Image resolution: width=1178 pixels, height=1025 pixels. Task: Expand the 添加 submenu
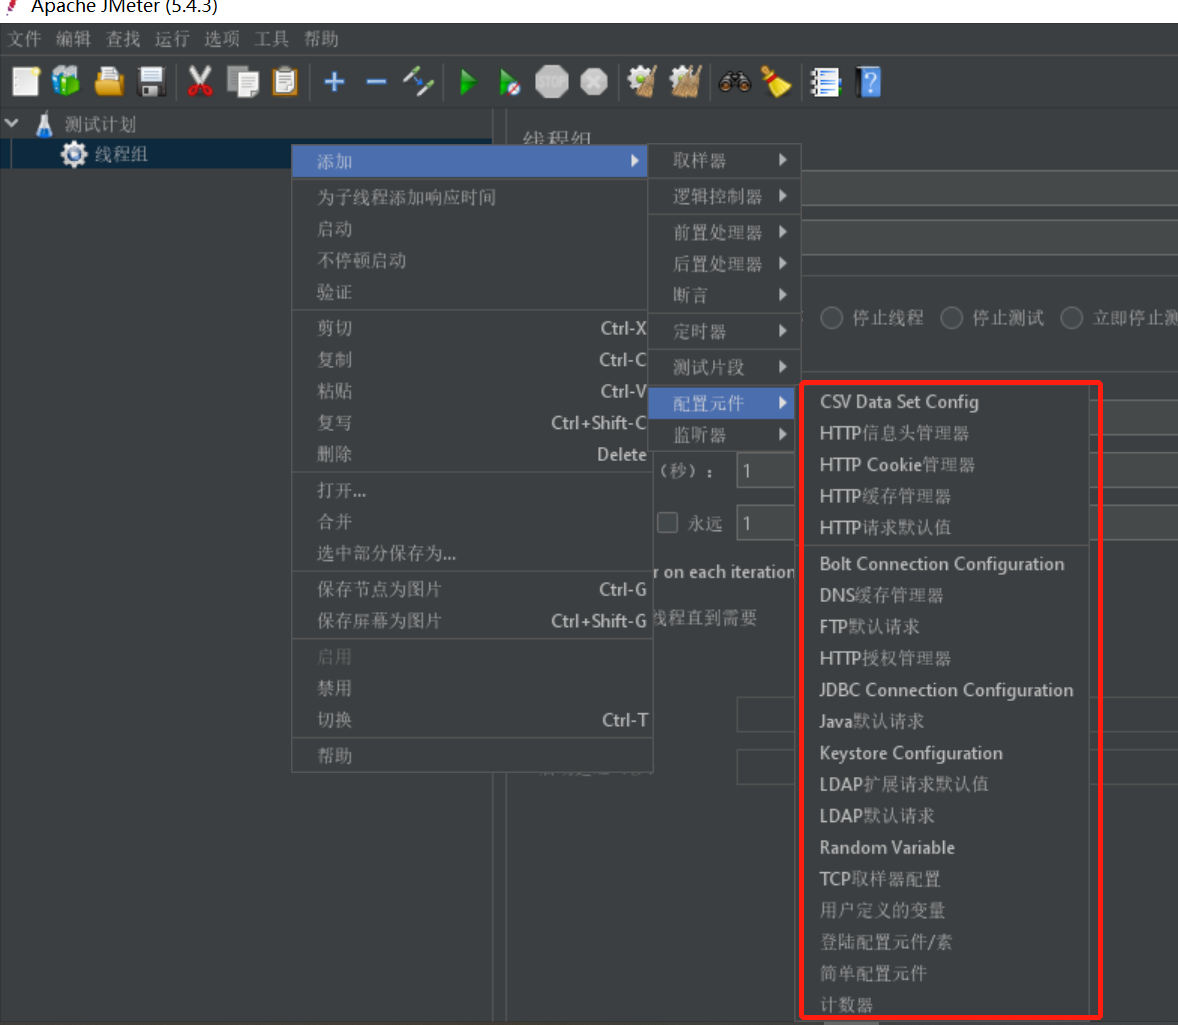[470, 162]
